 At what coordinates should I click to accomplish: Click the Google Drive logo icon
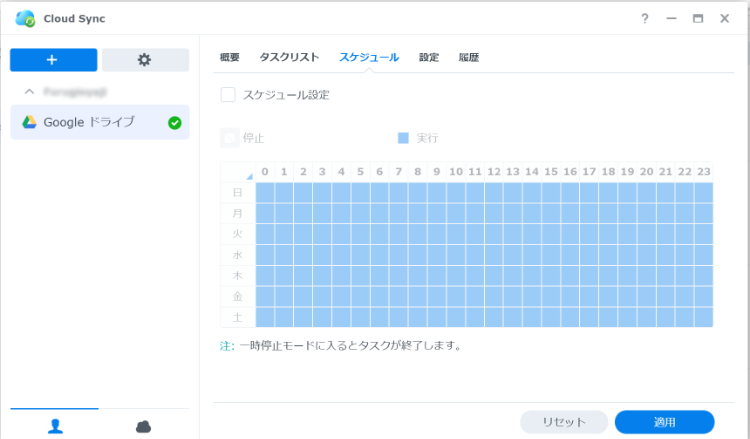(29, 122)
